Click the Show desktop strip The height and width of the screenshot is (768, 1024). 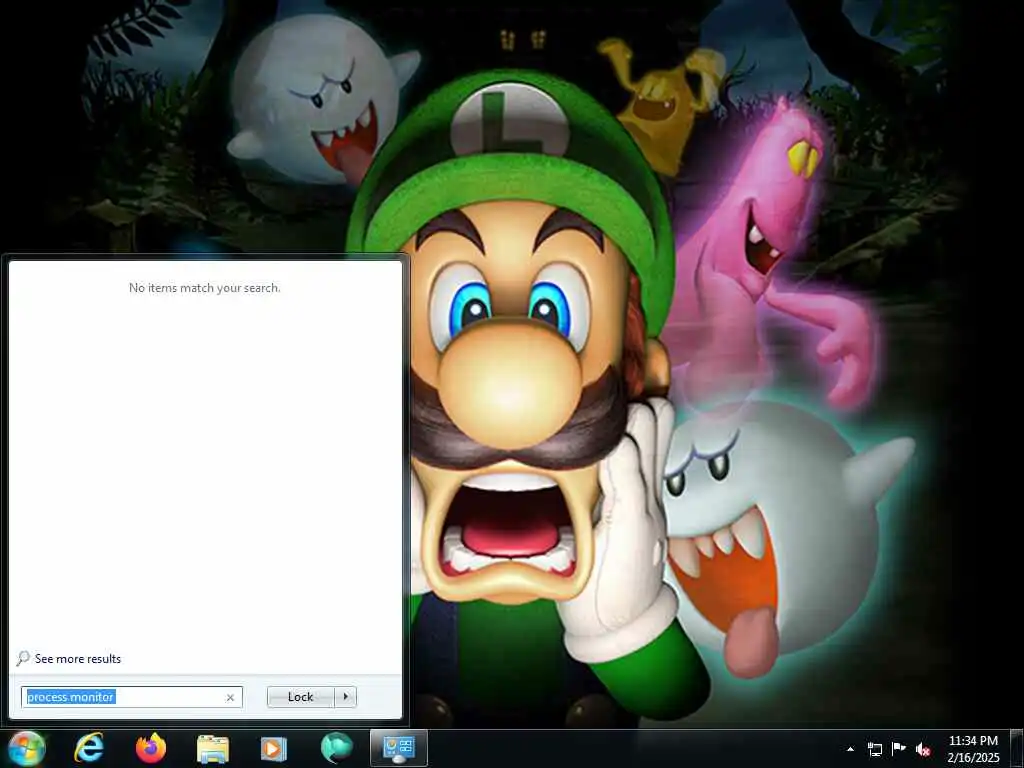pos(1017,749)
